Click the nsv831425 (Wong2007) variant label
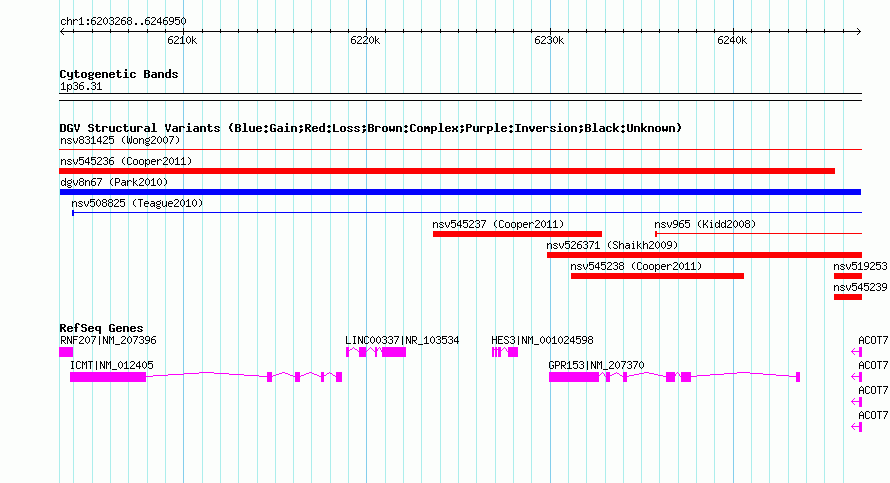This screenshot has height=483, width=890. (120, 140)
